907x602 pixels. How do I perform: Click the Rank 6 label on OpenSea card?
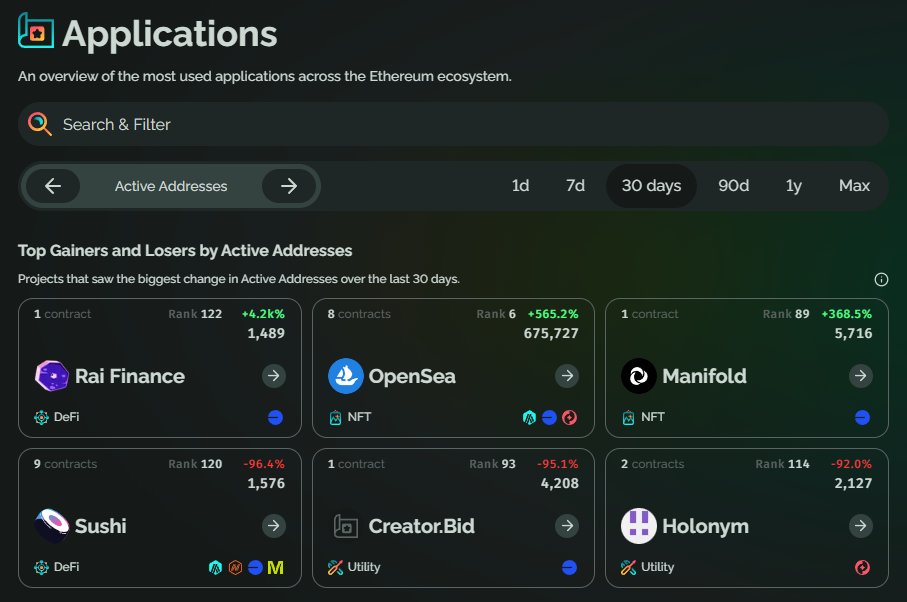pos(496,314)
